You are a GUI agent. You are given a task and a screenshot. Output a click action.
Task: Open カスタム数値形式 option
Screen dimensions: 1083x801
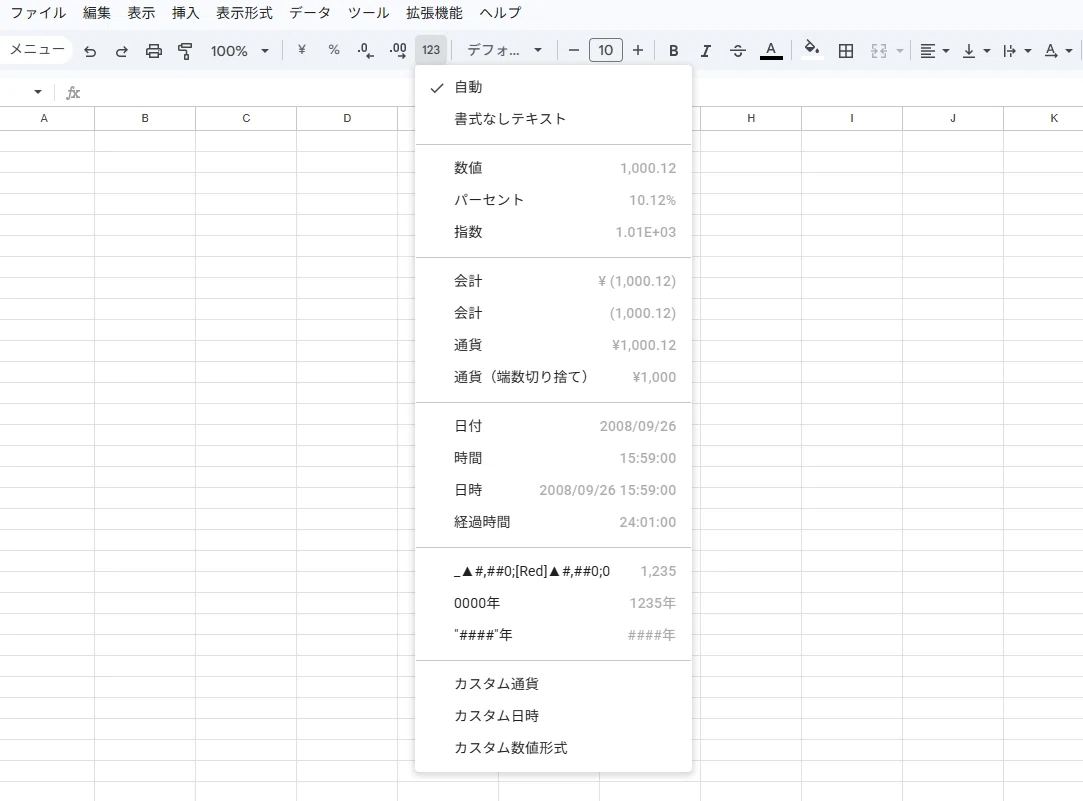point(553,748)
